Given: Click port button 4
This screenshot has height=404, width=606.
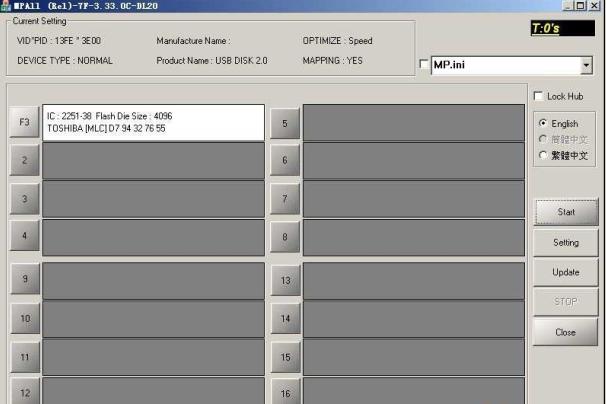Looking at the screenshot, I should (25, 235).
